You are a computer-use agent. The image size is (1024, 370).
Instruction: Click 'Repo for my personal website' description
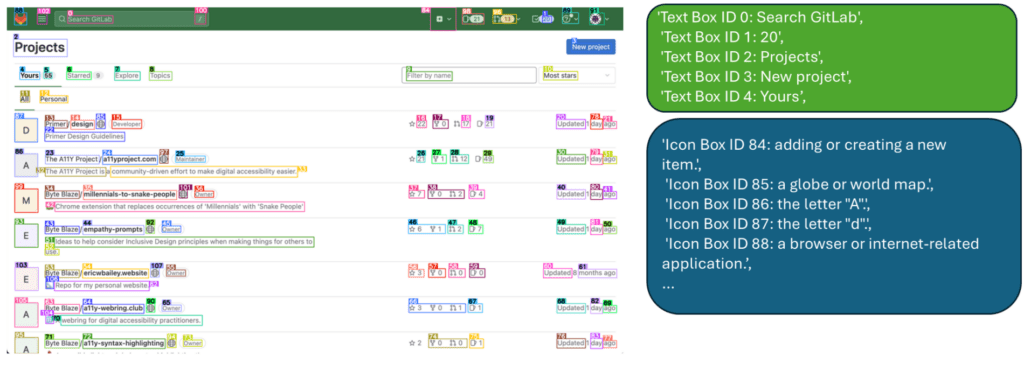coord(101,285)
